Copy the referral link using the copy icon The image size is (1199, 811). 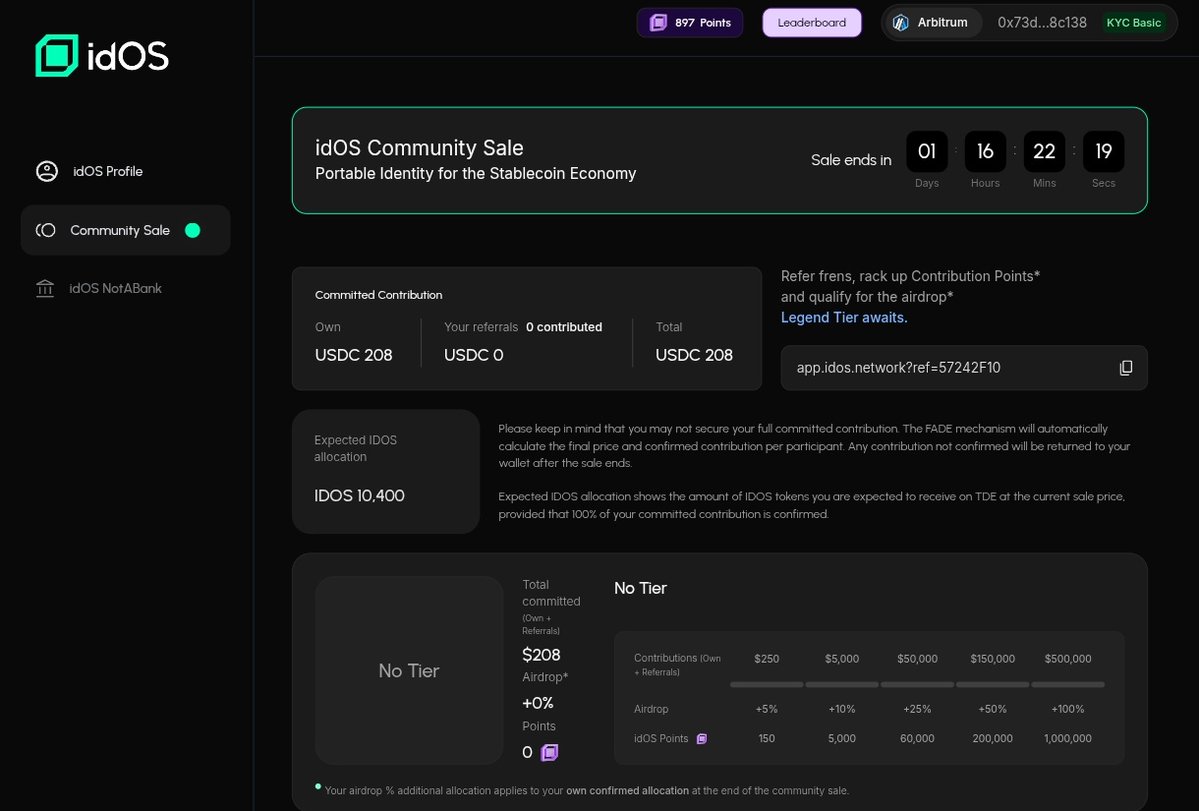point(1126,368)
